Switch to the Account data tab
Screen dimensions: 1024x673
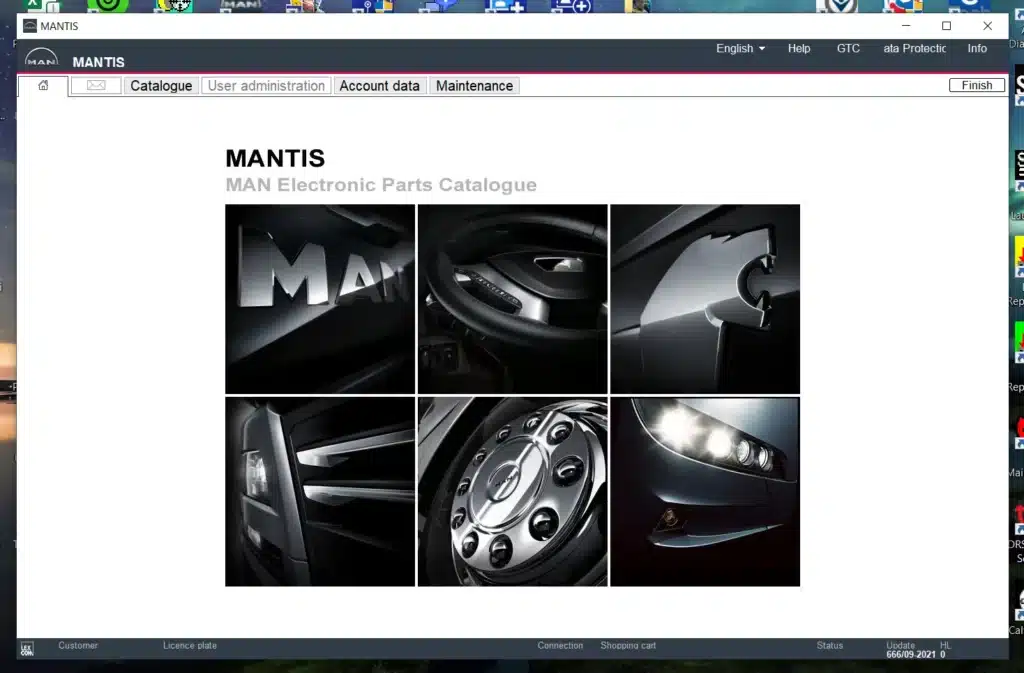379,86
